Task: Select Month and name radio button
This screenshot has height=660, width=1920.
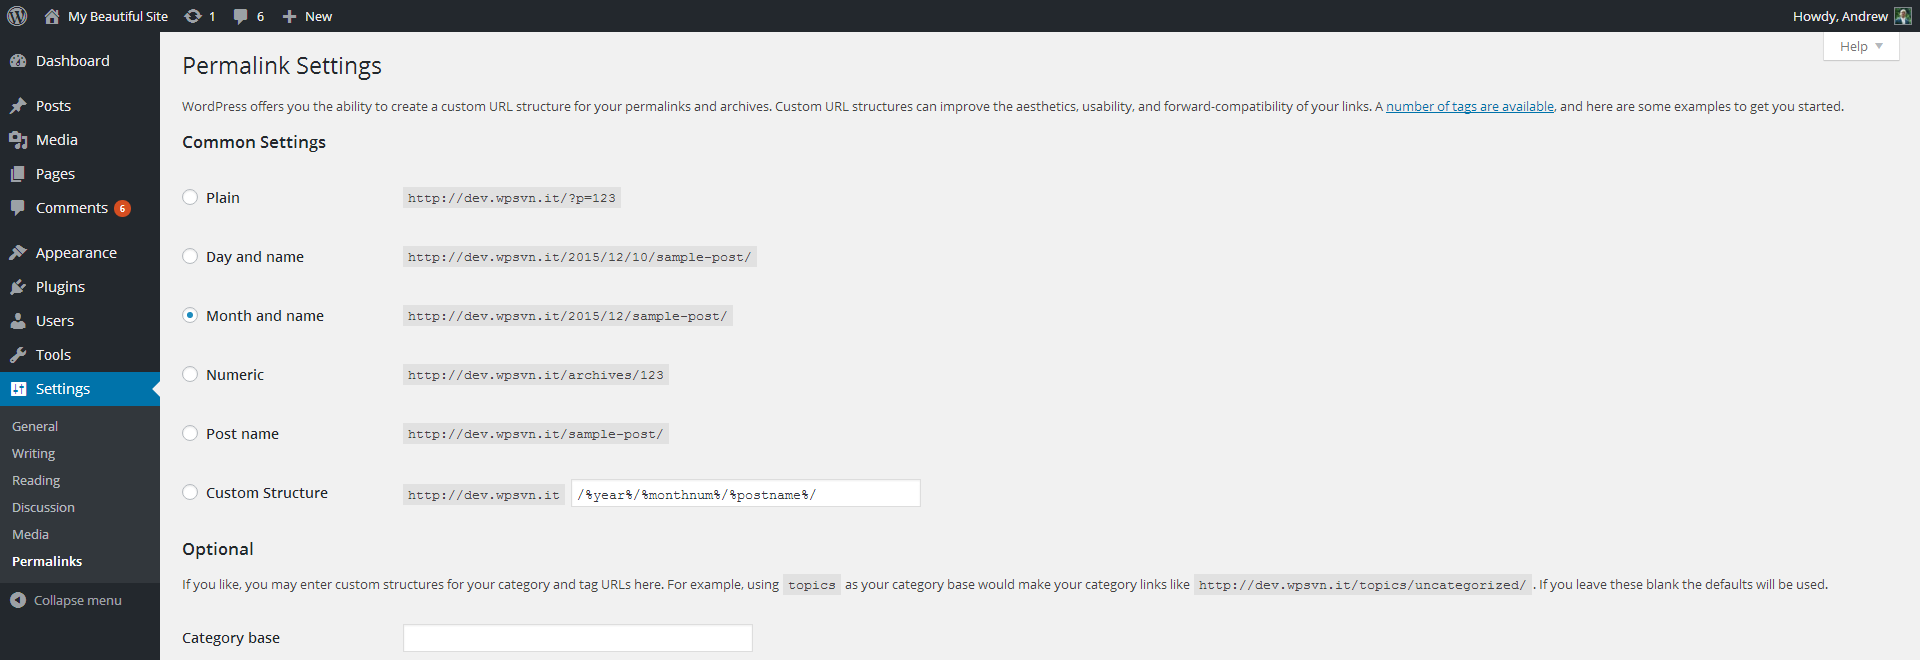Action: tap(190, 315)
